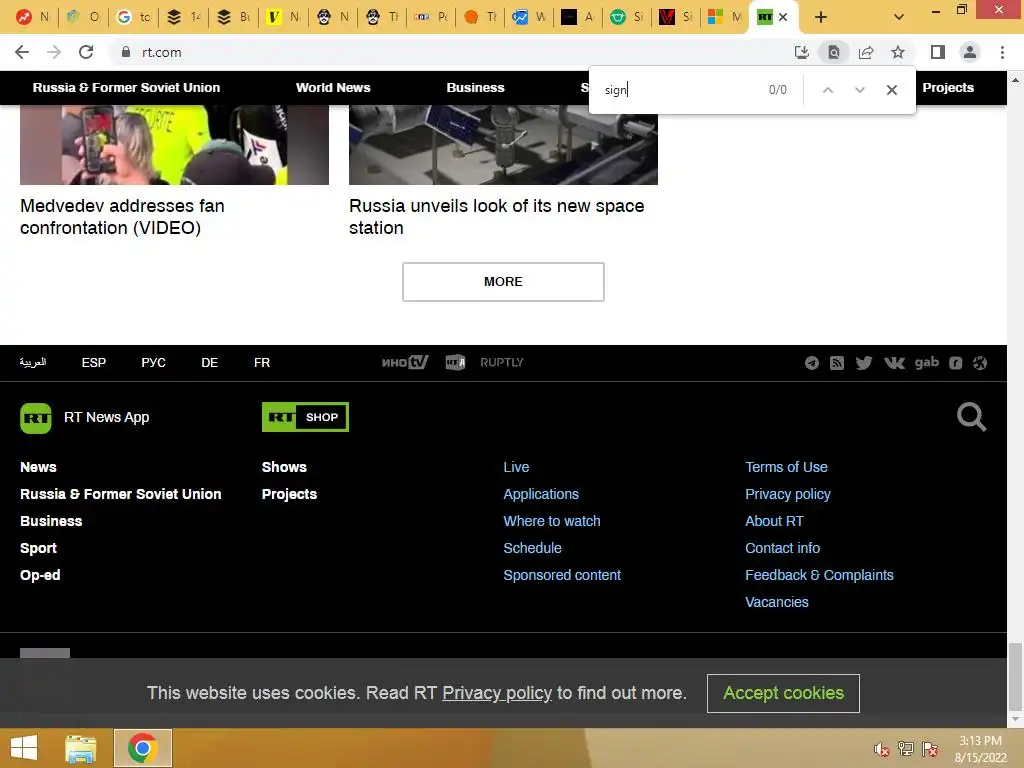Open Terms of Use link

(786, 467)
